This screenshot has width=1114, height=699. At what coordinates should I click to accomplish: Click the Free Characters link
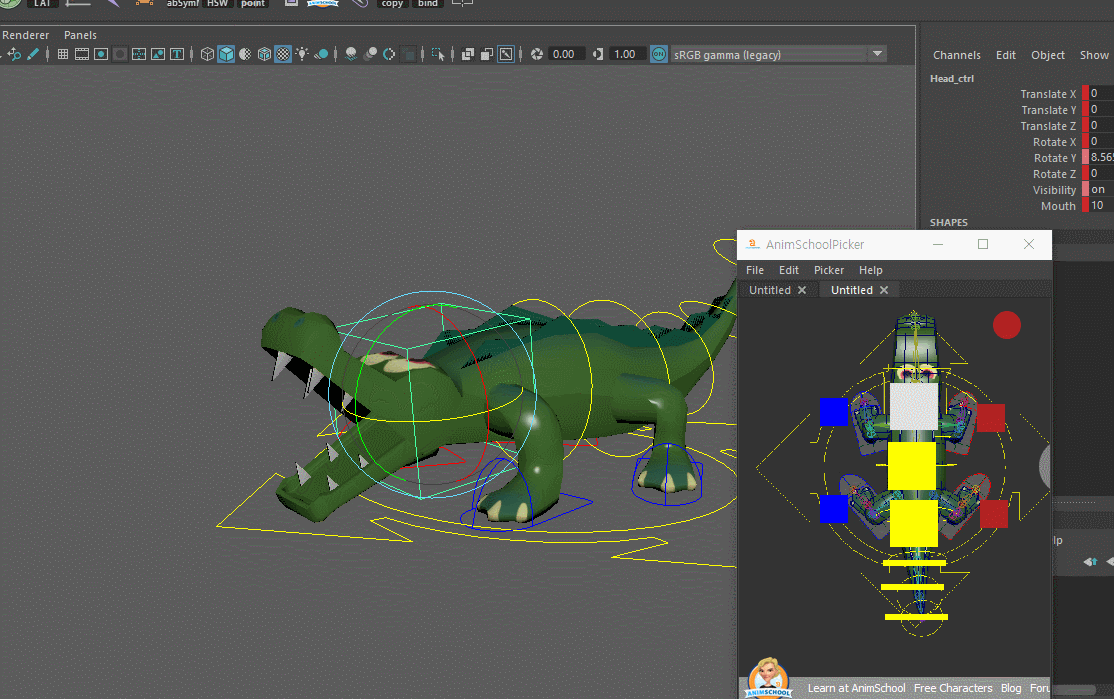coord(953,688)
